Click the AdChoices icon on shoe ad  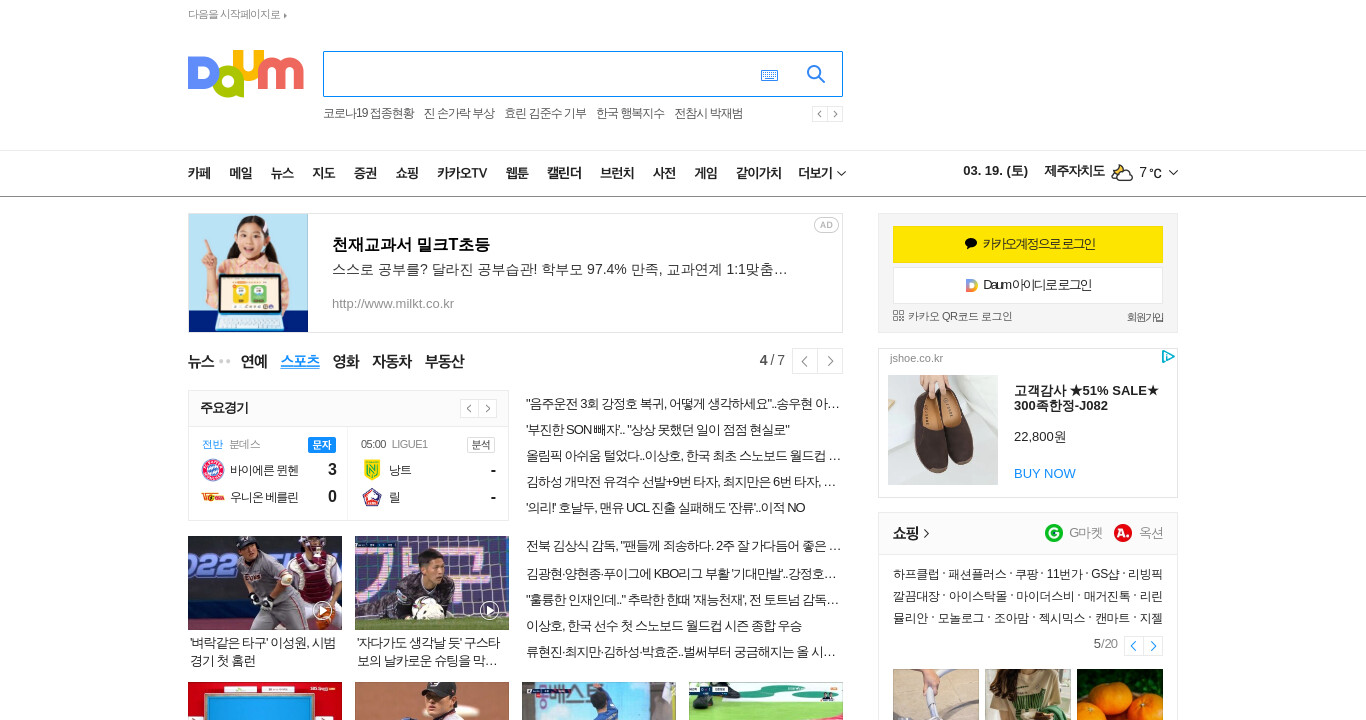coord(1167,357)
